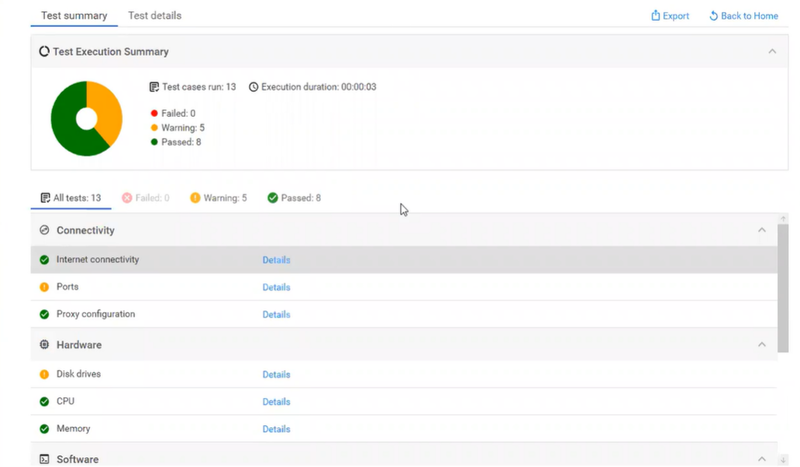
Task: Select the All tests: 13 filter
Action: point(70,198)
